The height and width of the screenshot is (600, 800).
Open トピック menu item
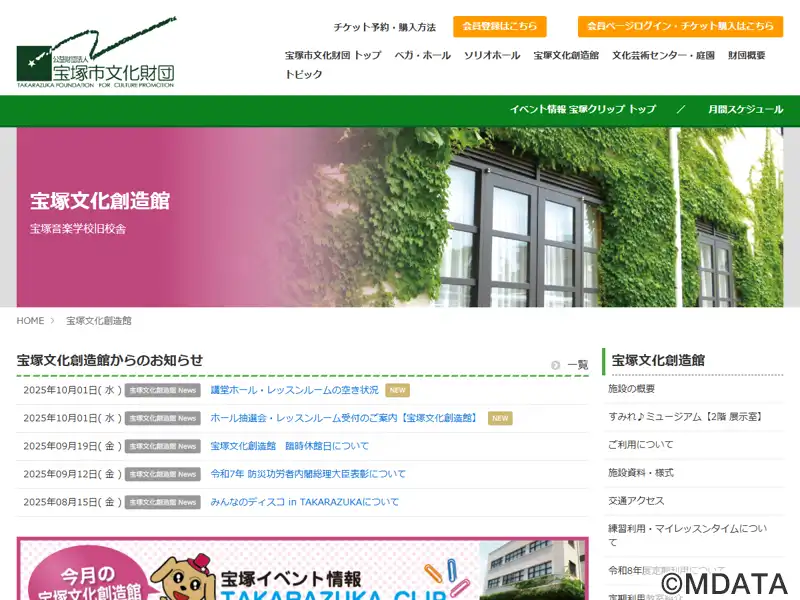point(304,74)
